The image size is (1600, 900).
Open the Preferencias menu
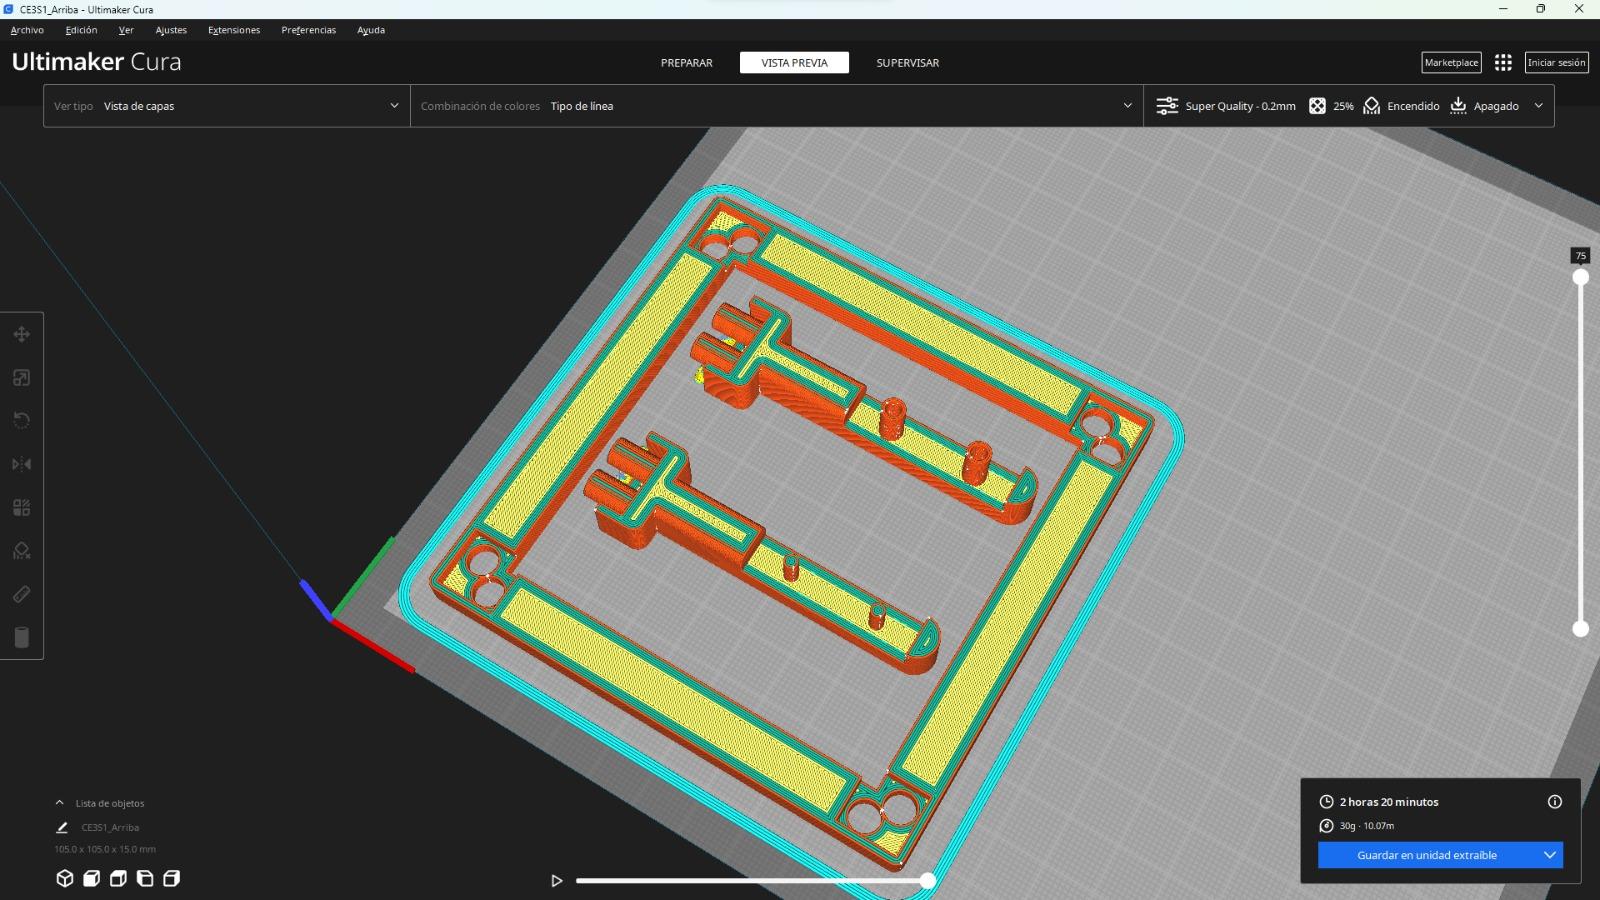309,30
